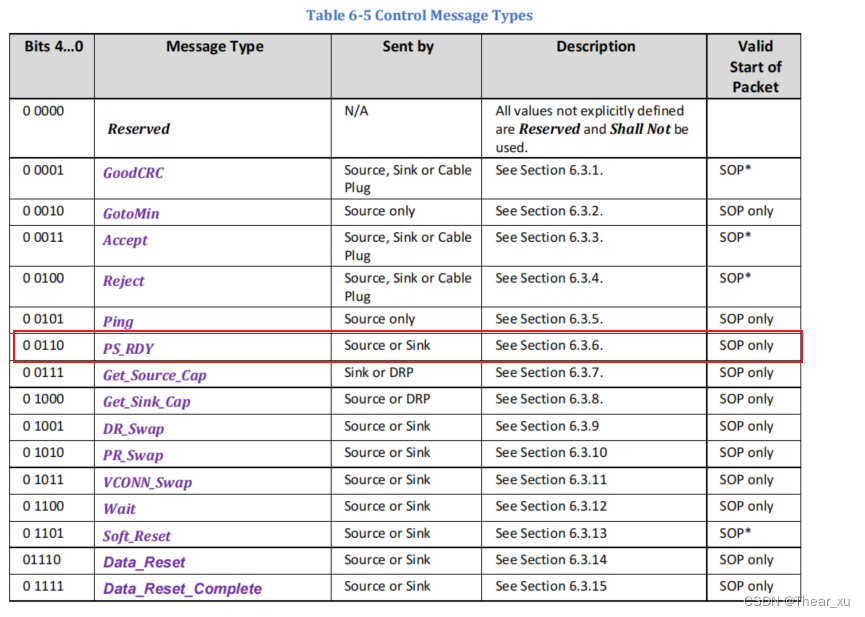Select bits value '0 0000'
865x617 pixels.
43,111
